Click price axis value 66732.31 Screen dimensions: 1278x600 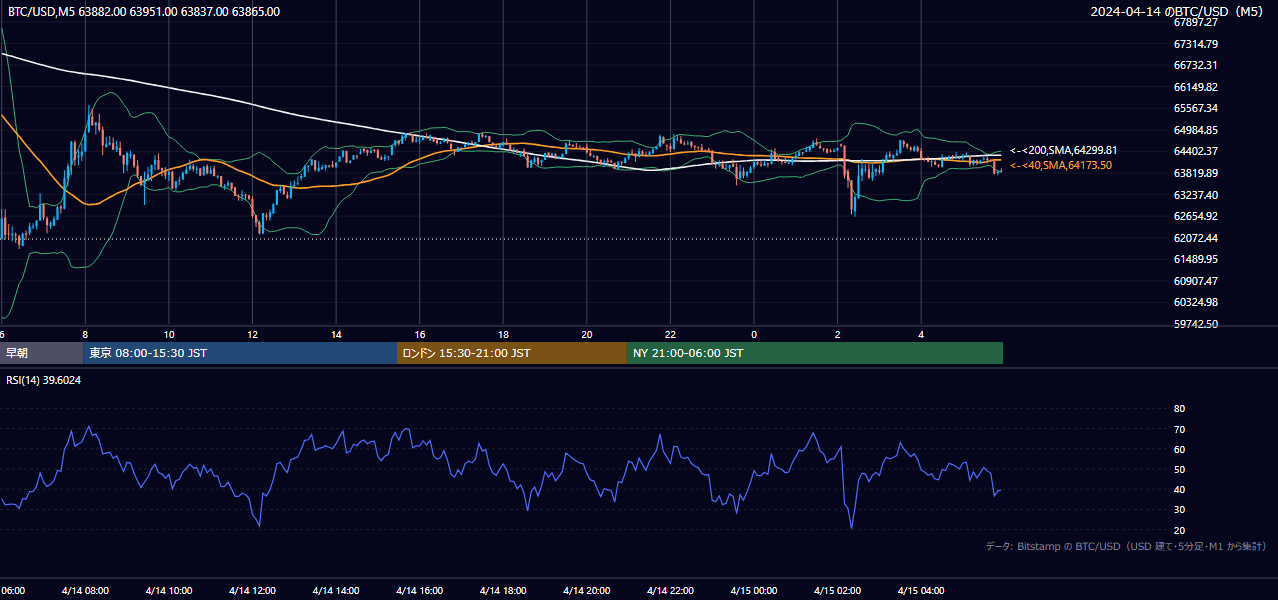[1195, 65]
